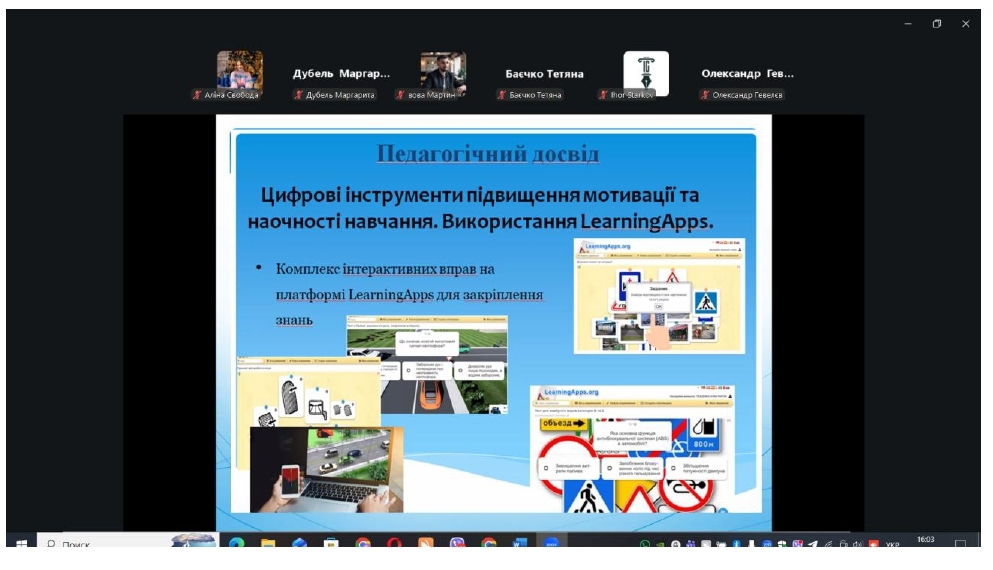This screenshot has width=993, height=570.
Task: Click the WhatsApp icon in system tray
Action: [x=644, y=544]
